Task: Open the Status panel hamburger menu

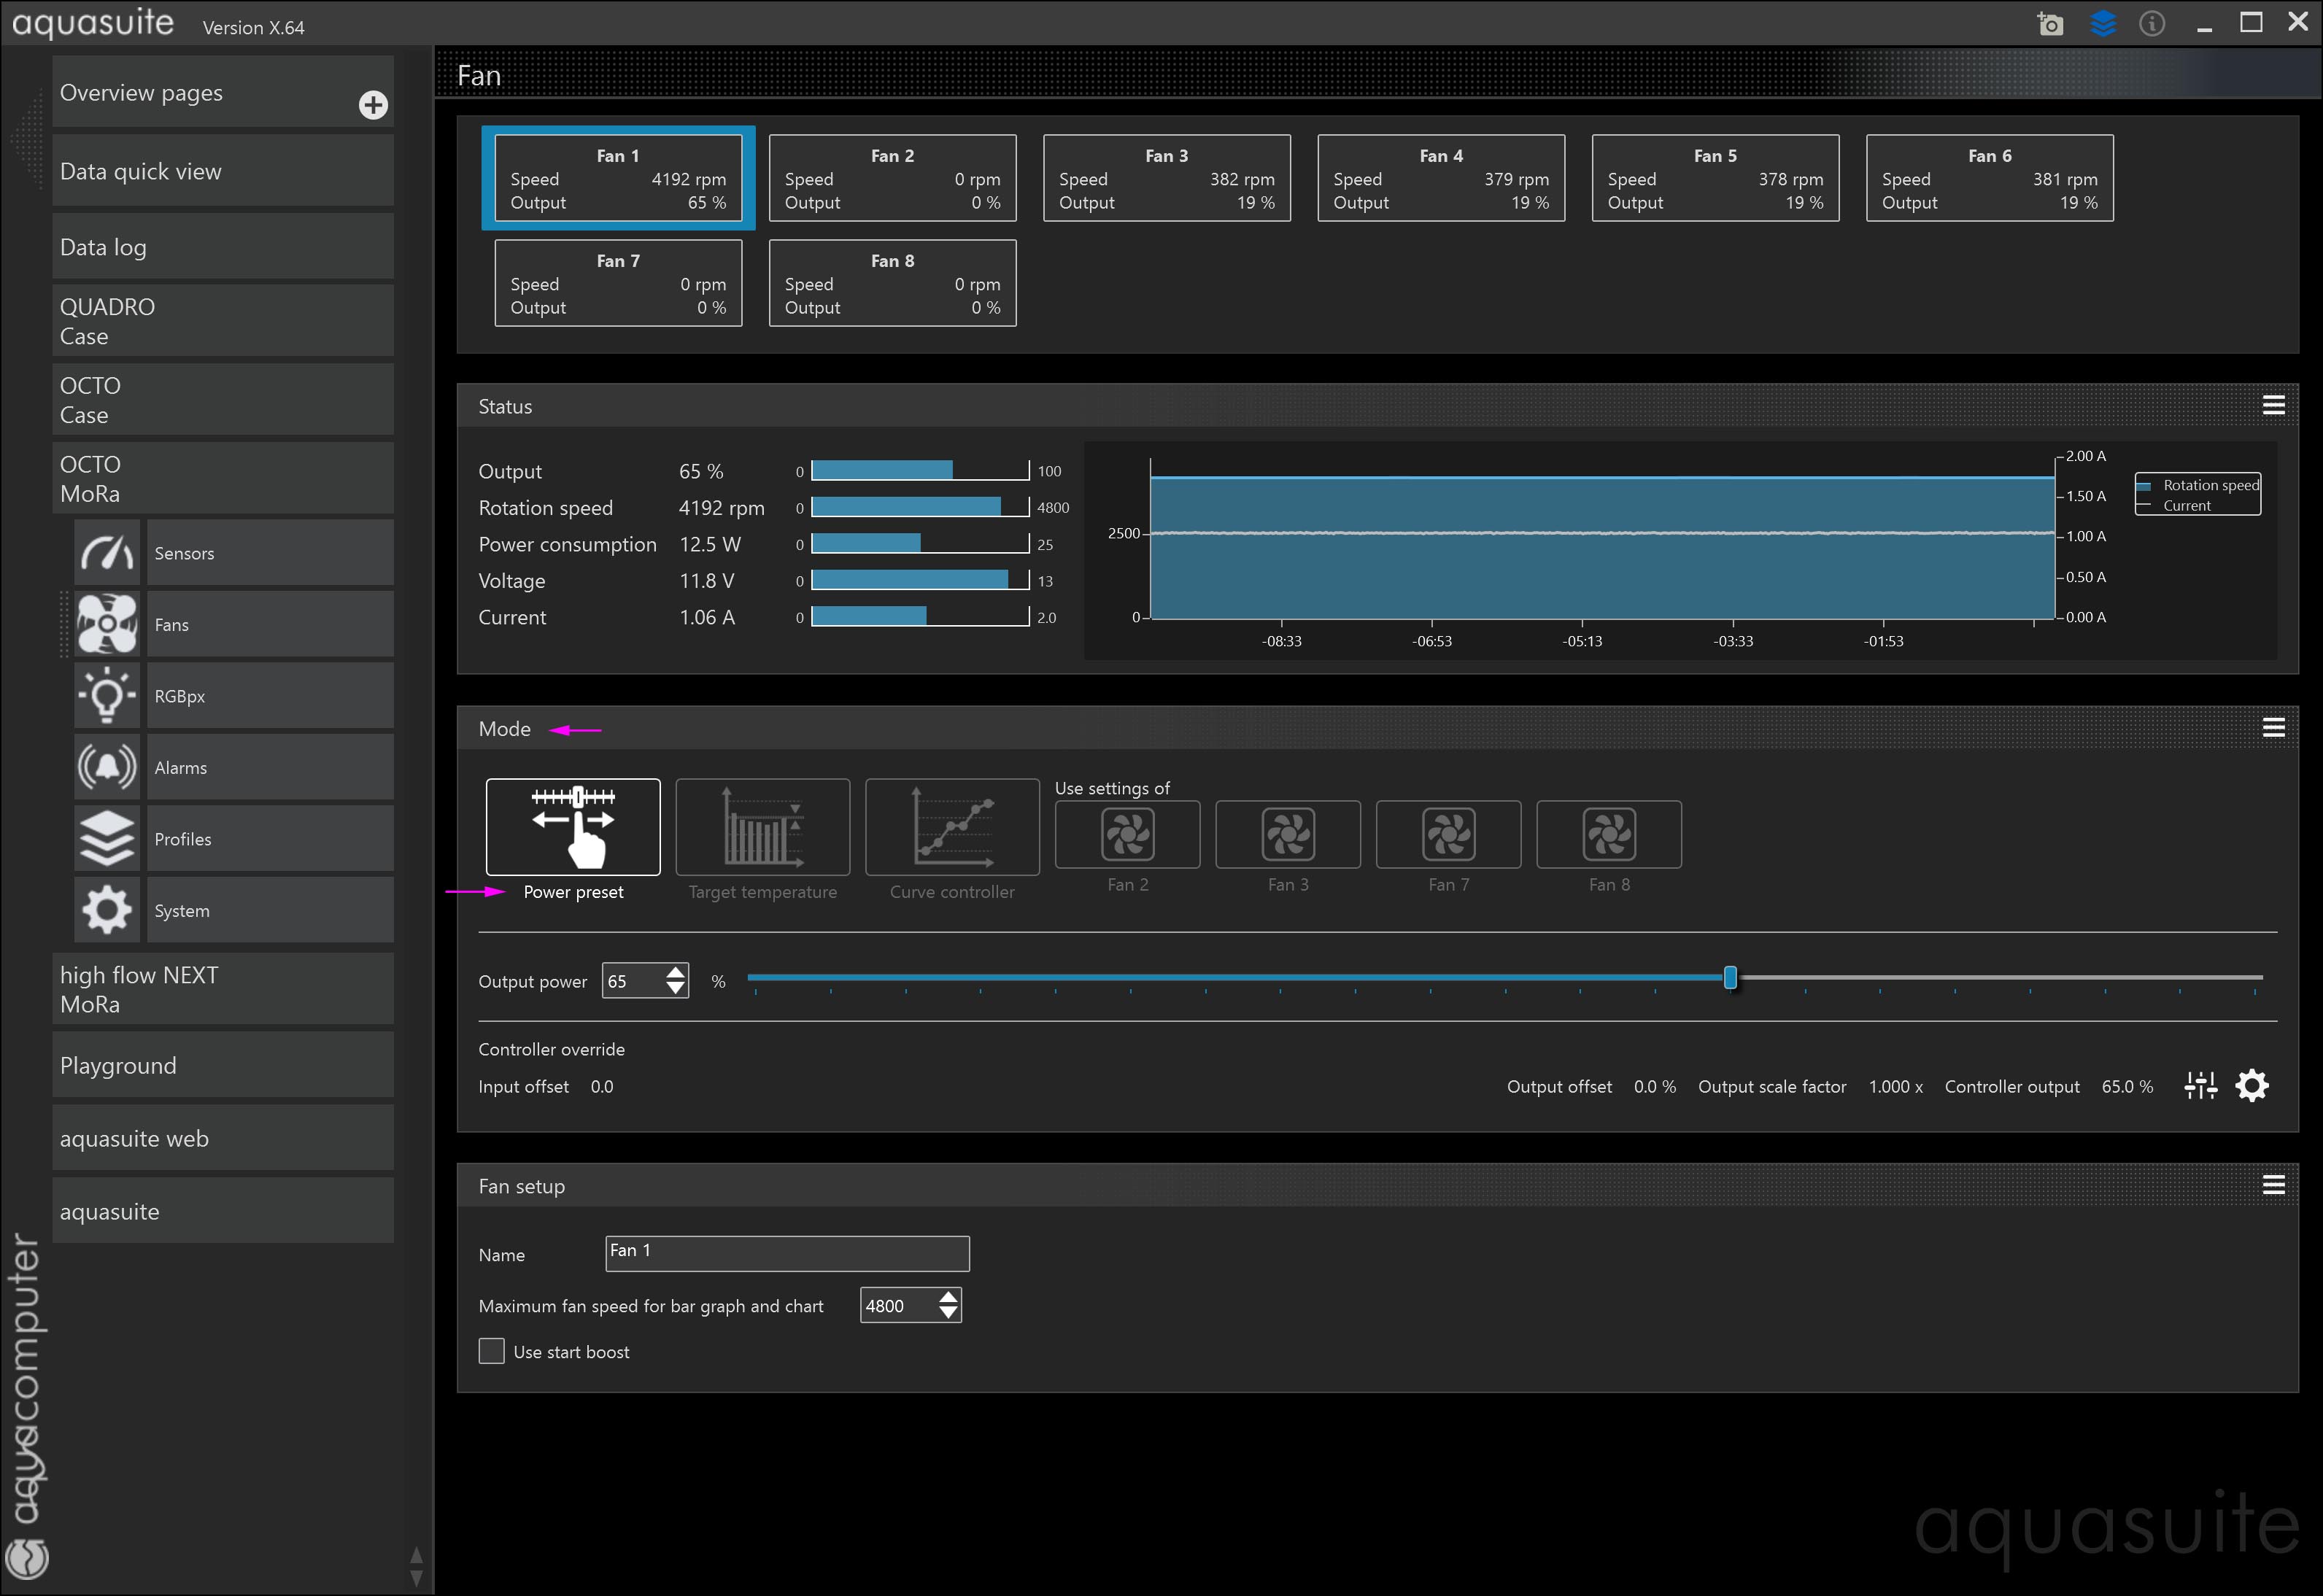Action: tap(2273, 406)
